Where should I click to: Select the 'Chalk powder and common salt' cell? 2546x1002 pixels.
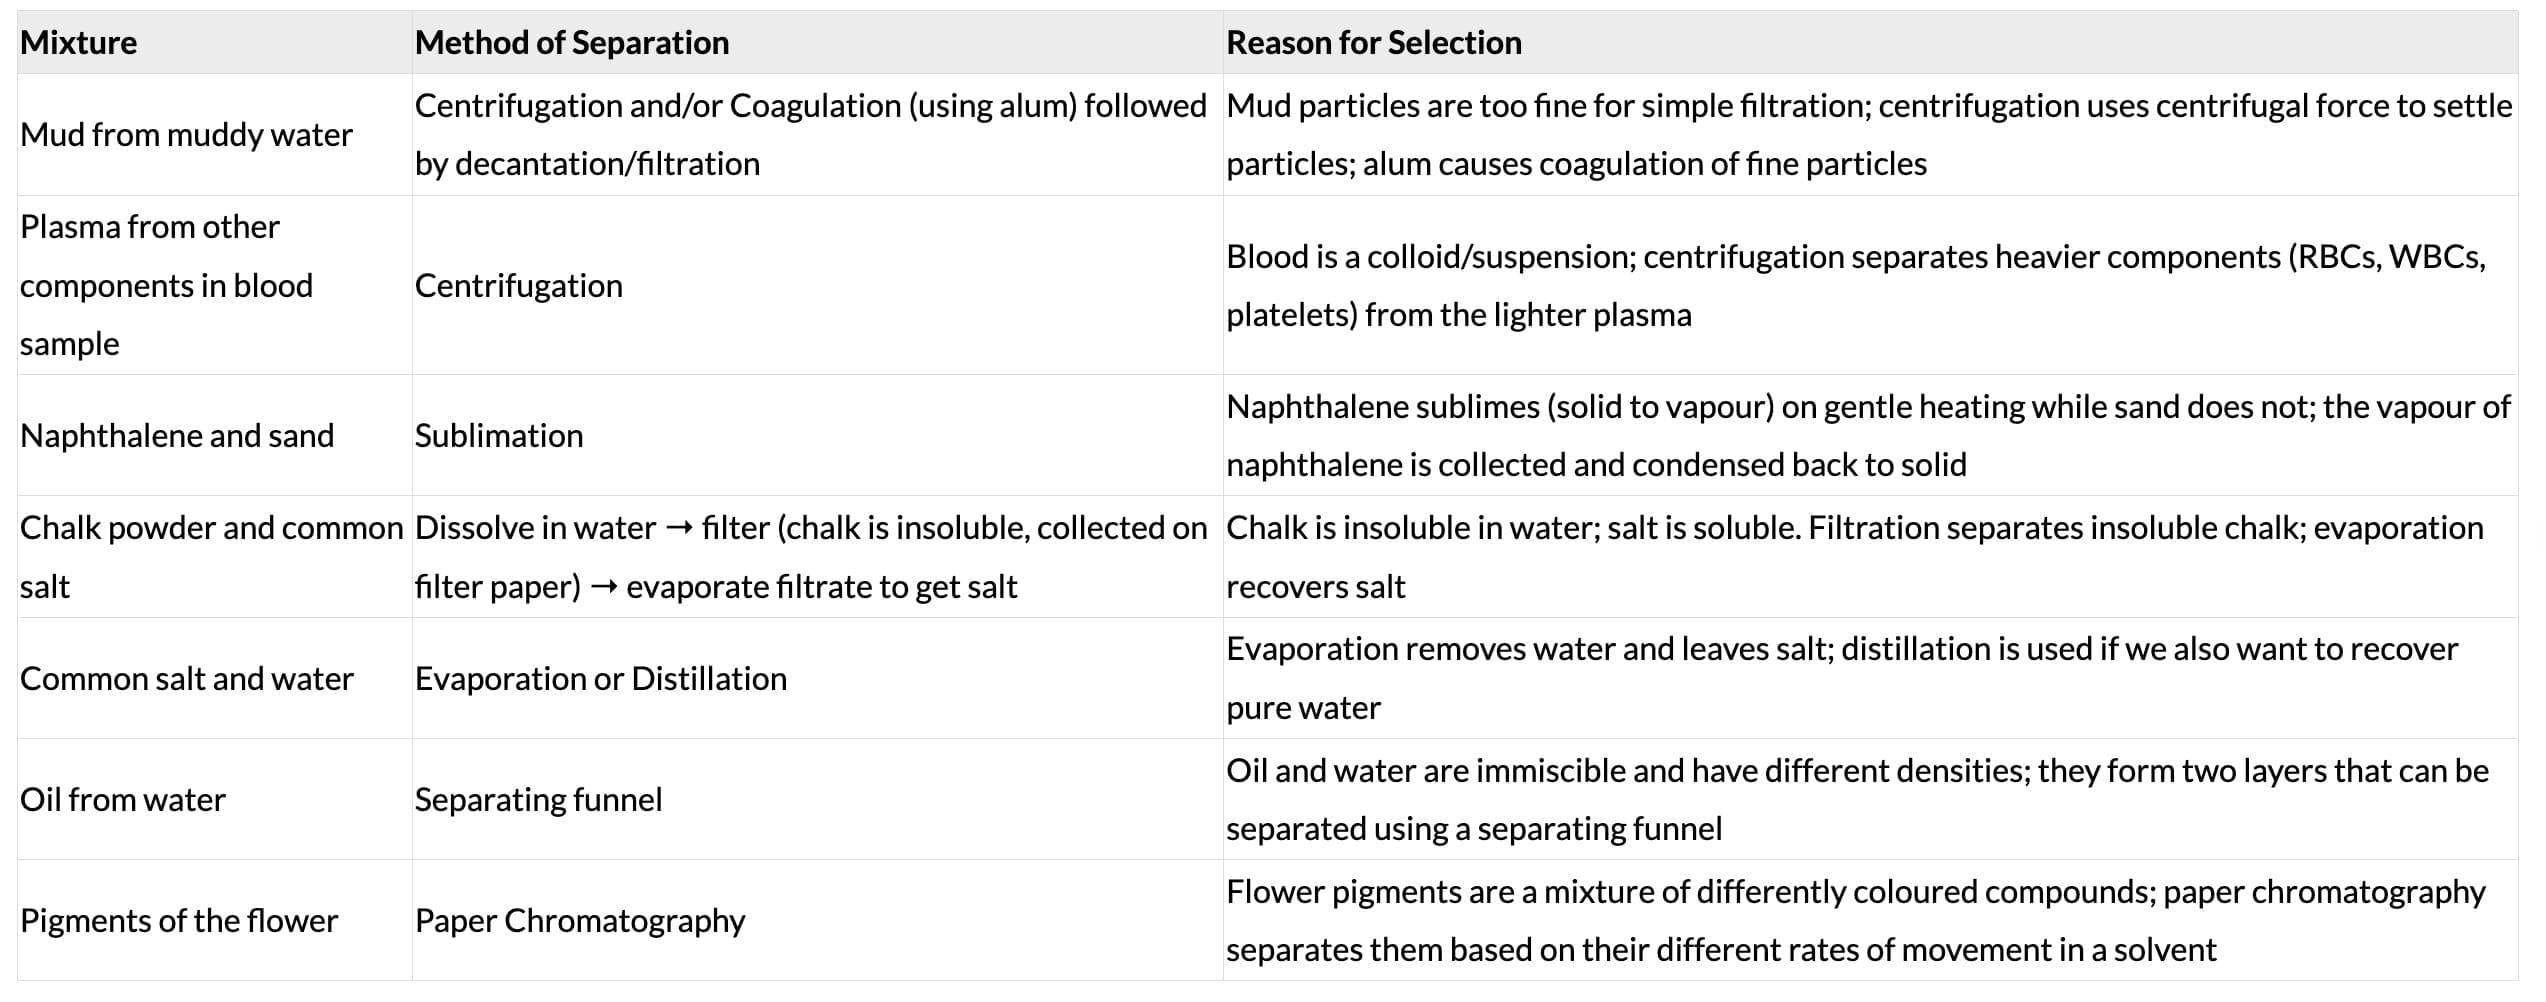click(x=211, y=557)
